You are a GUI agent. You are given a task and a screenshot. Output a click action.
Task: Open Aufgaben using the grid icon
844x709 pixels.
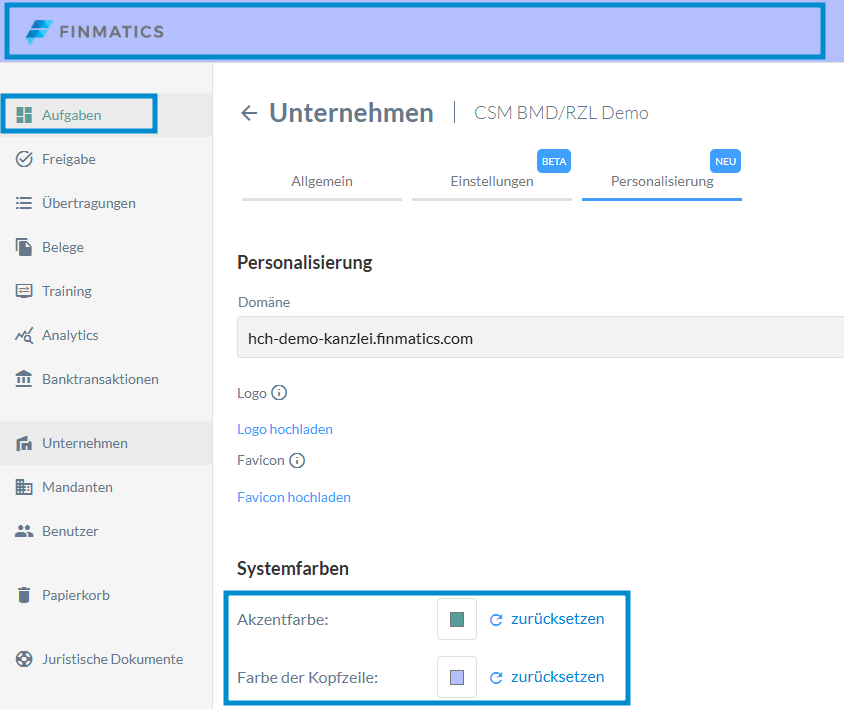25,113
